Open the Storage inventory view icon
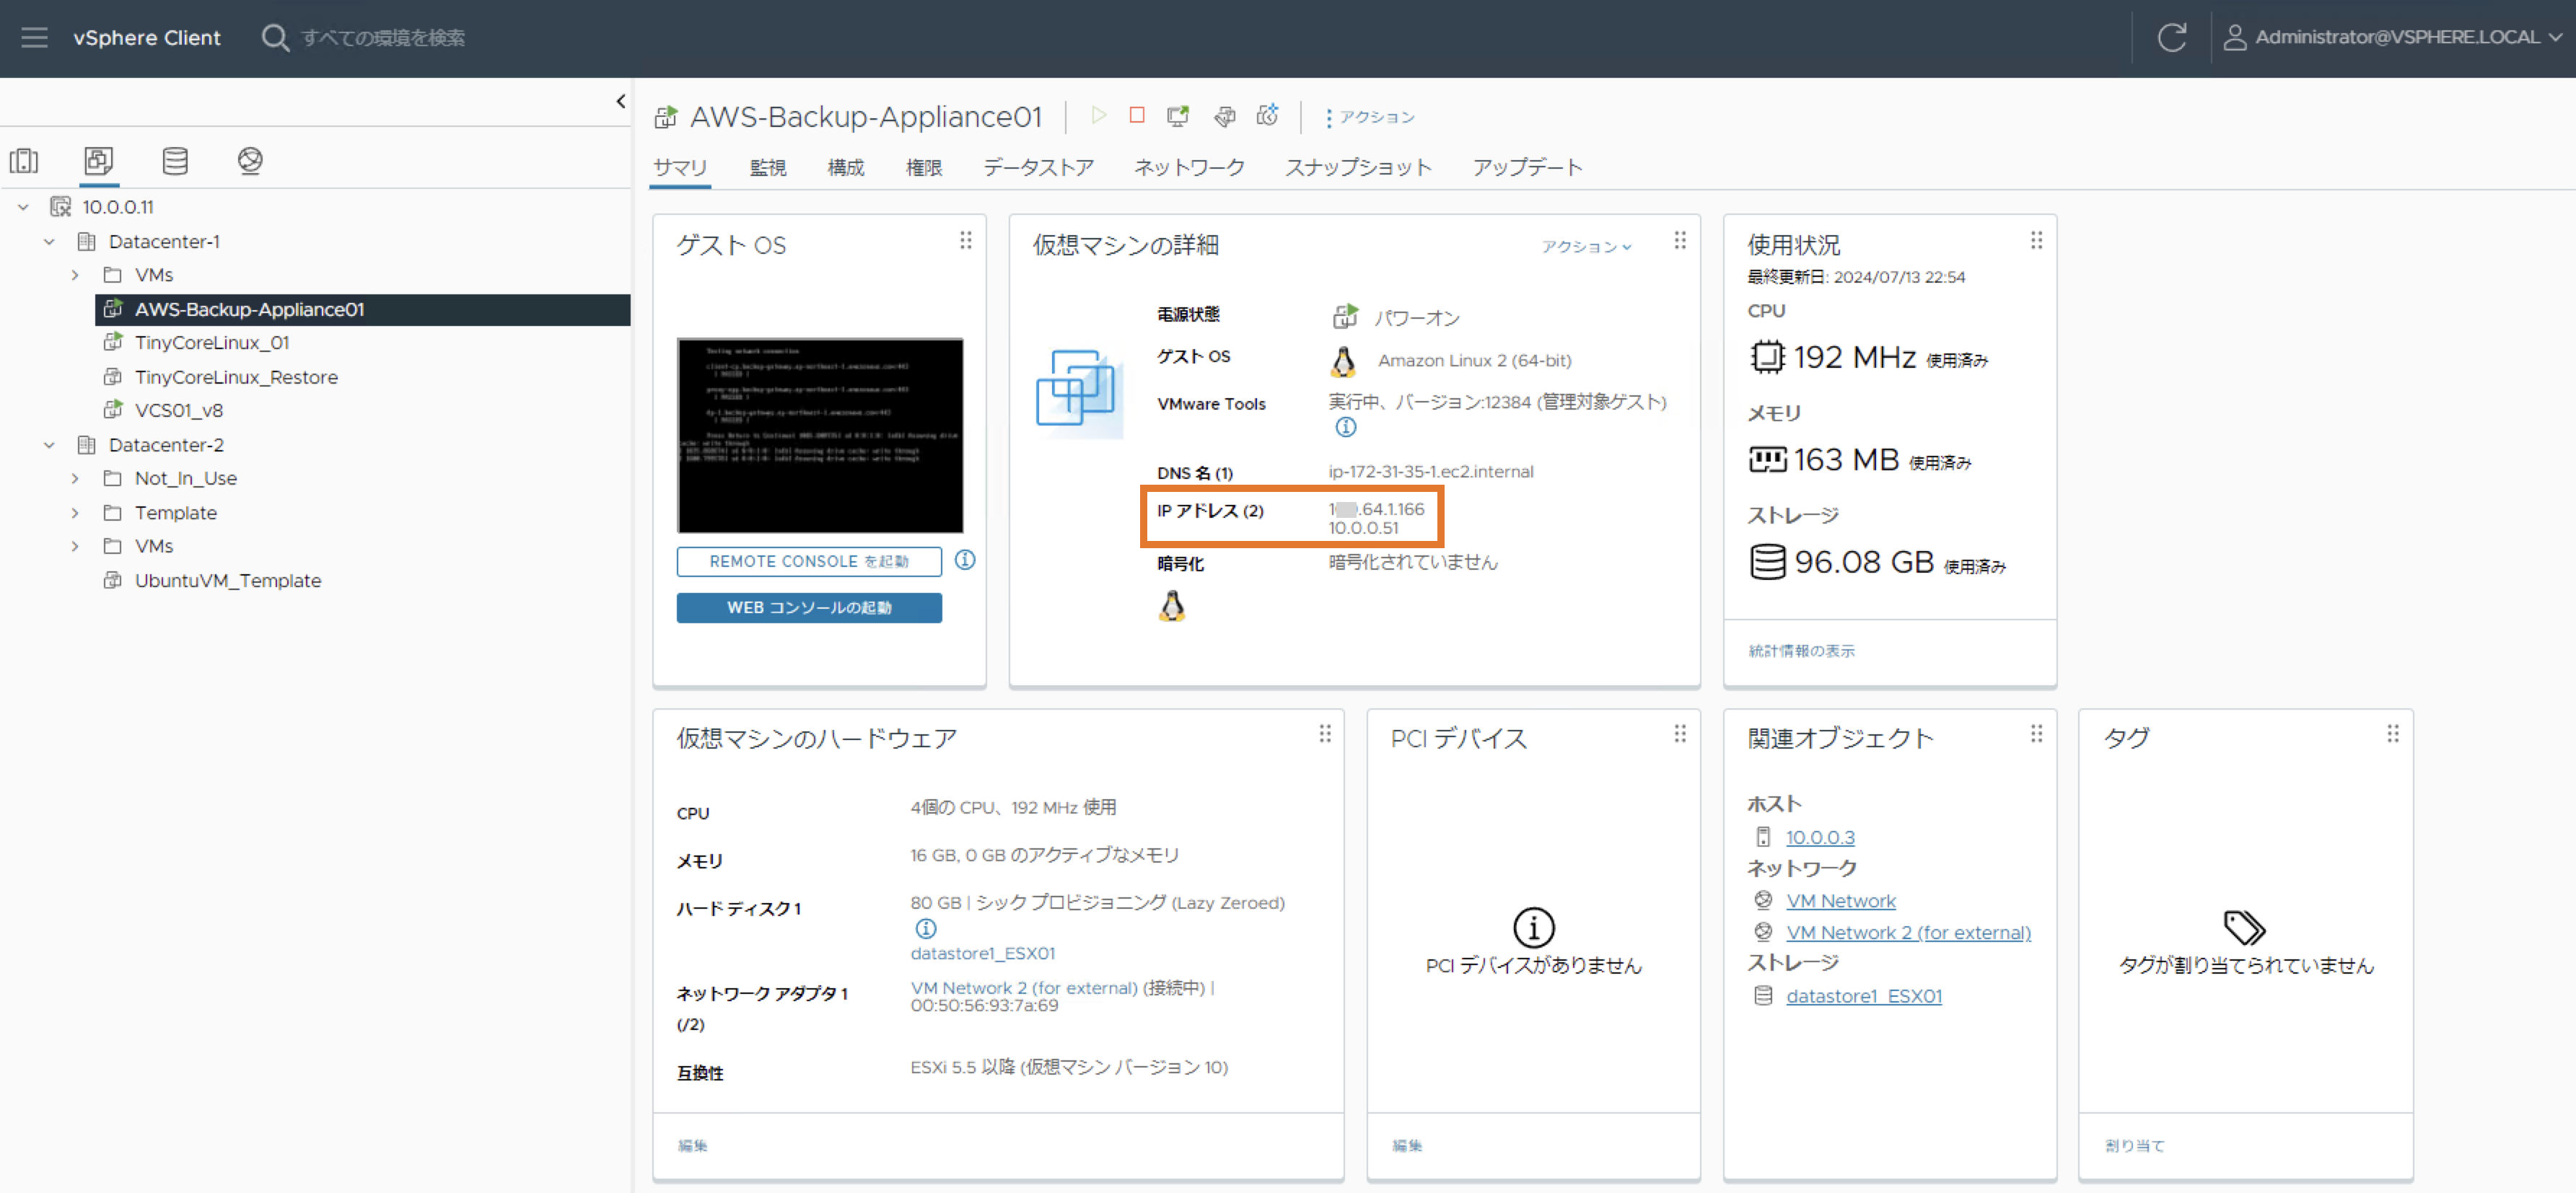The image size is (2576, 1193). tap(175, 161)
